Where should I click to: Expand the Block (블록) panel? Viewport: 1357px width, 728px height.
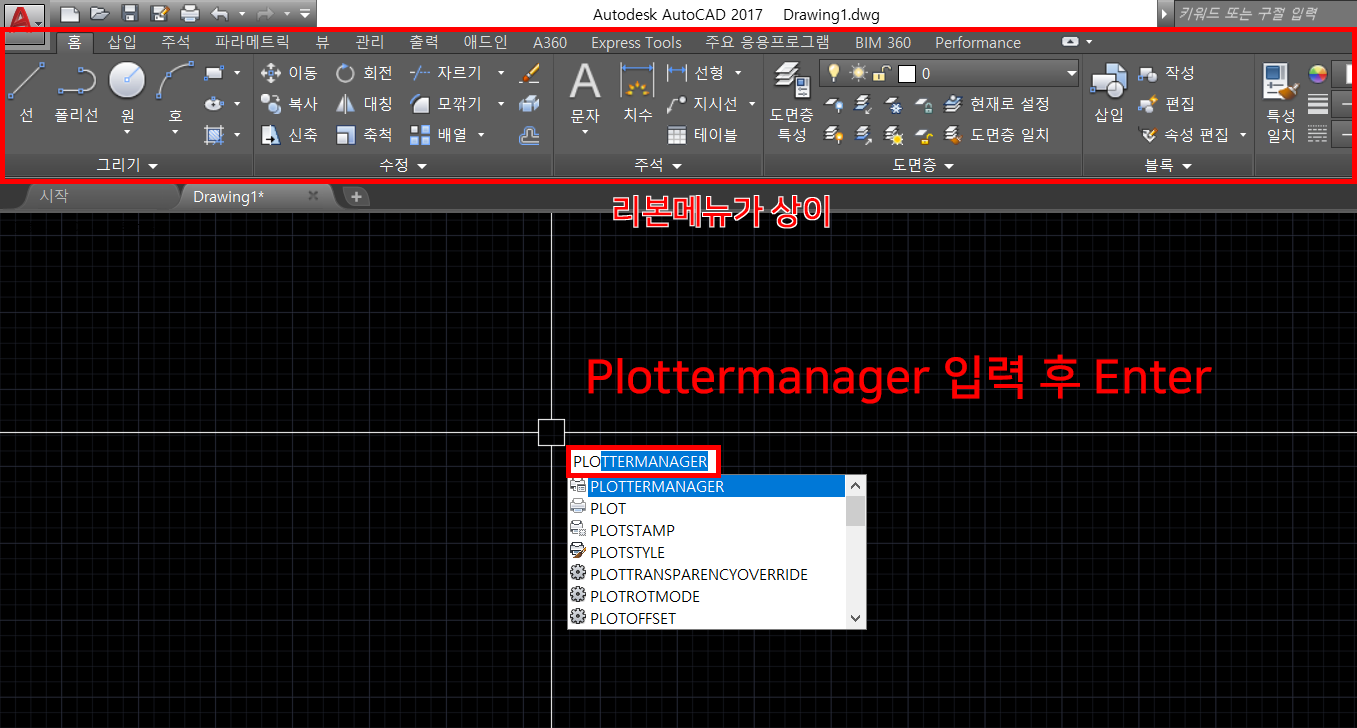tap(1168, 165)
